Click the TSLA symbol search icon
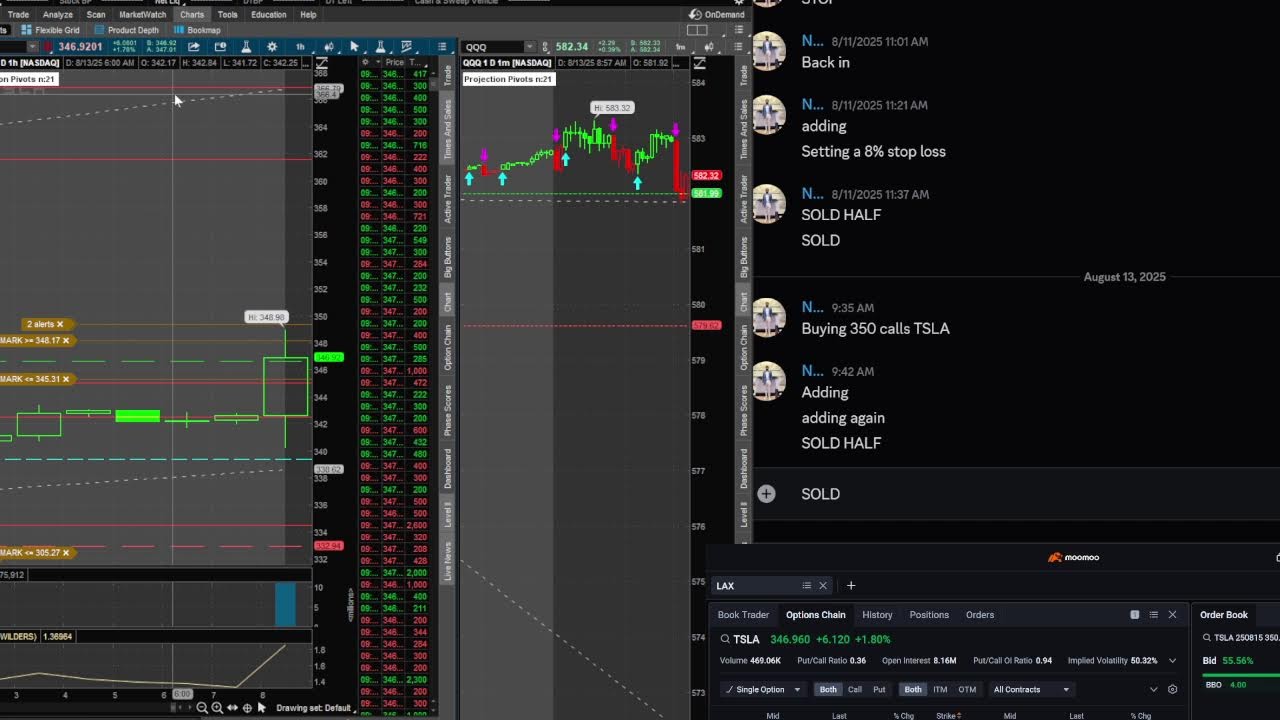 pos(725,639)
